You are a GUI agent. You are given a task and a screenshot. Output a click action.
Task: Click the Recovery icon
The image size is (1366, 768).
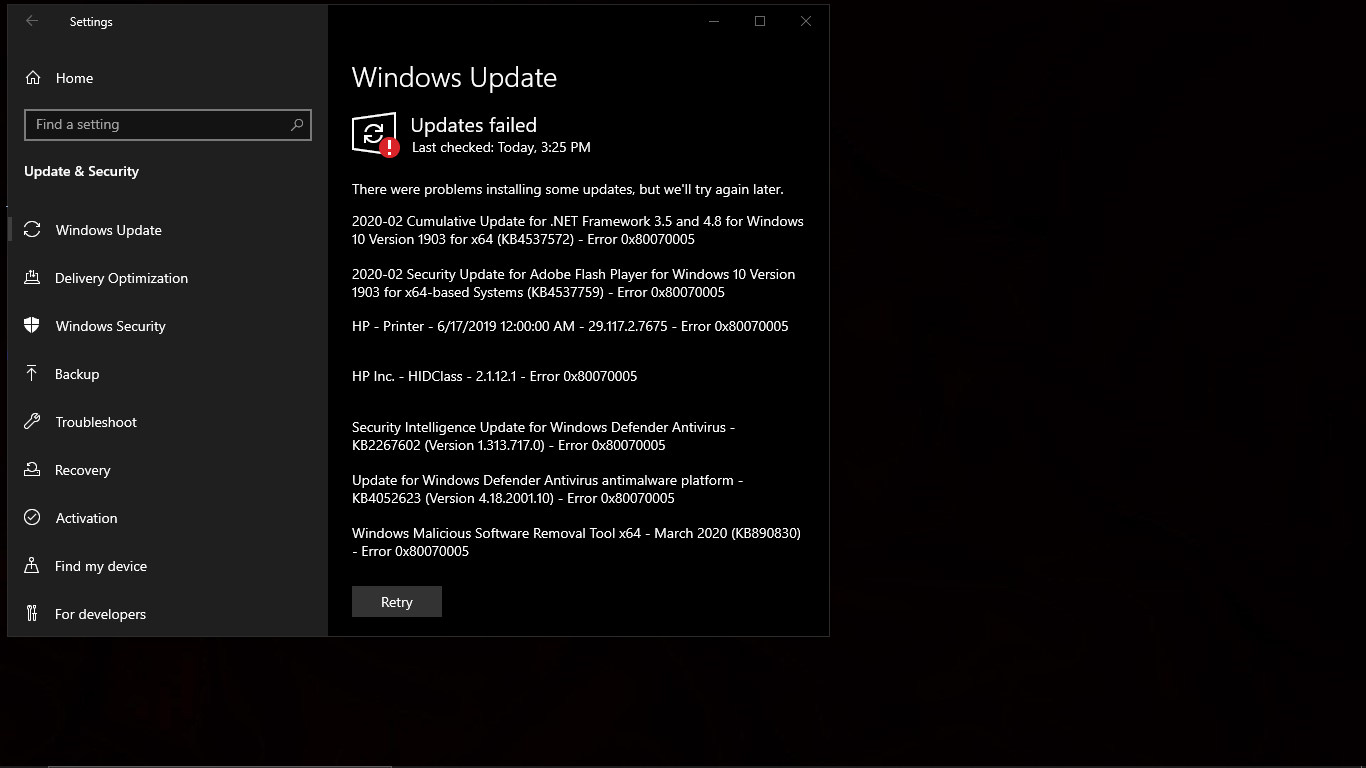point(32,470)
